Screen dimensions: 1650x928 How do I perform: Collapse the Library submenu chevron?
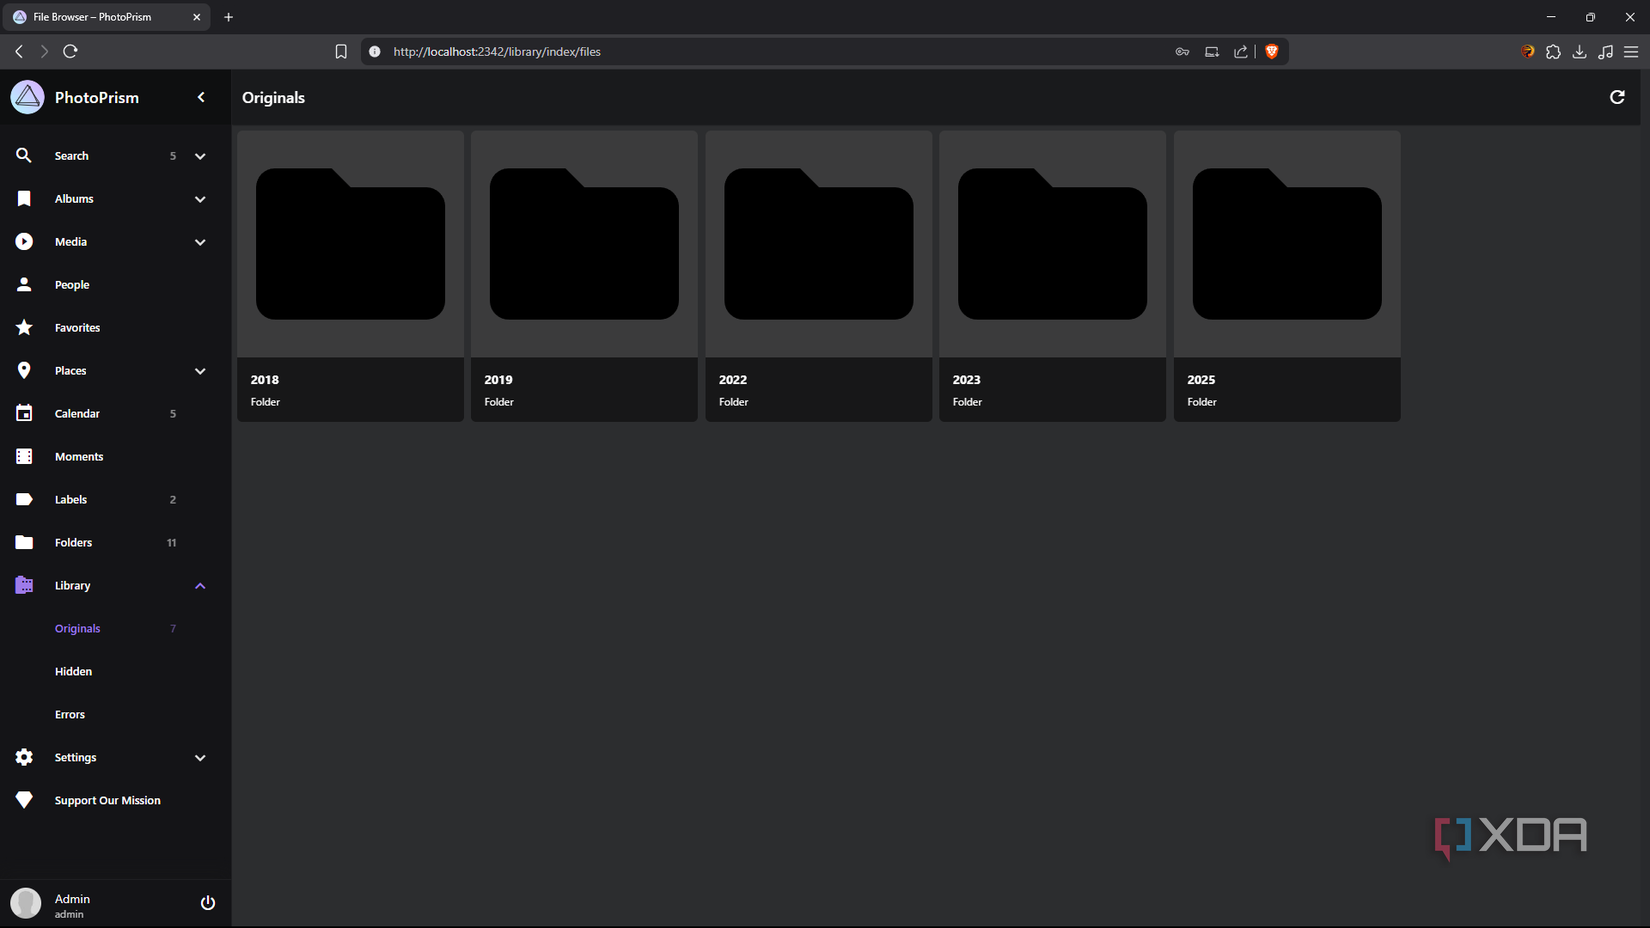200,586
